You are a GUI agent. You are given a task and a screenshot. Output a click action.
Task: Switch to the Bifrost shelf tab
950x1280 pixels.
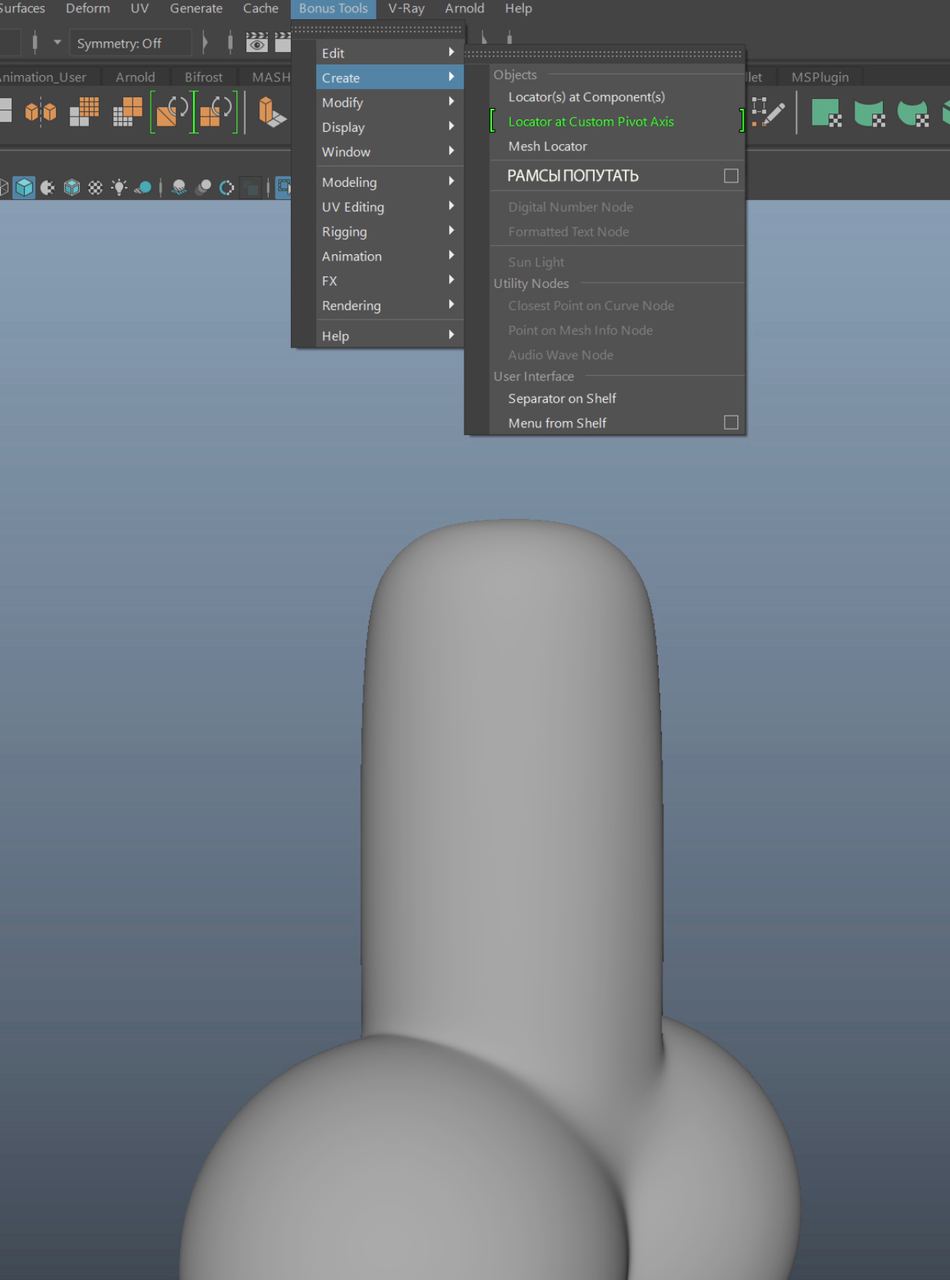(204, 77)
